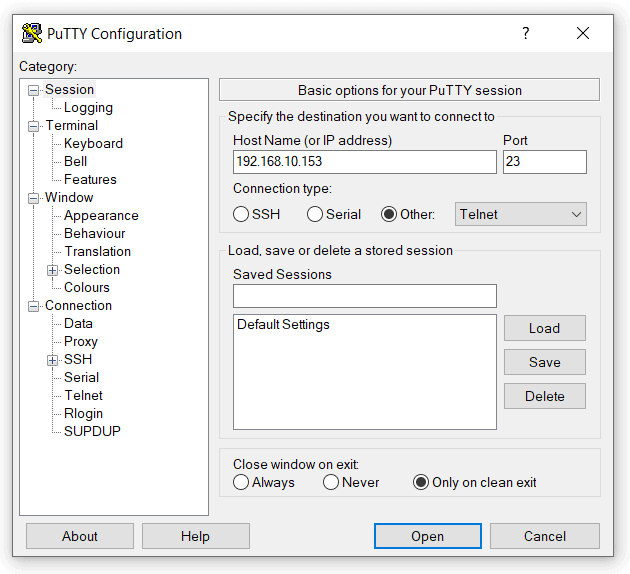Image resolution: width=630 pixels, height=574 pixels.
Task: Click the Load button
Action: 544,328
